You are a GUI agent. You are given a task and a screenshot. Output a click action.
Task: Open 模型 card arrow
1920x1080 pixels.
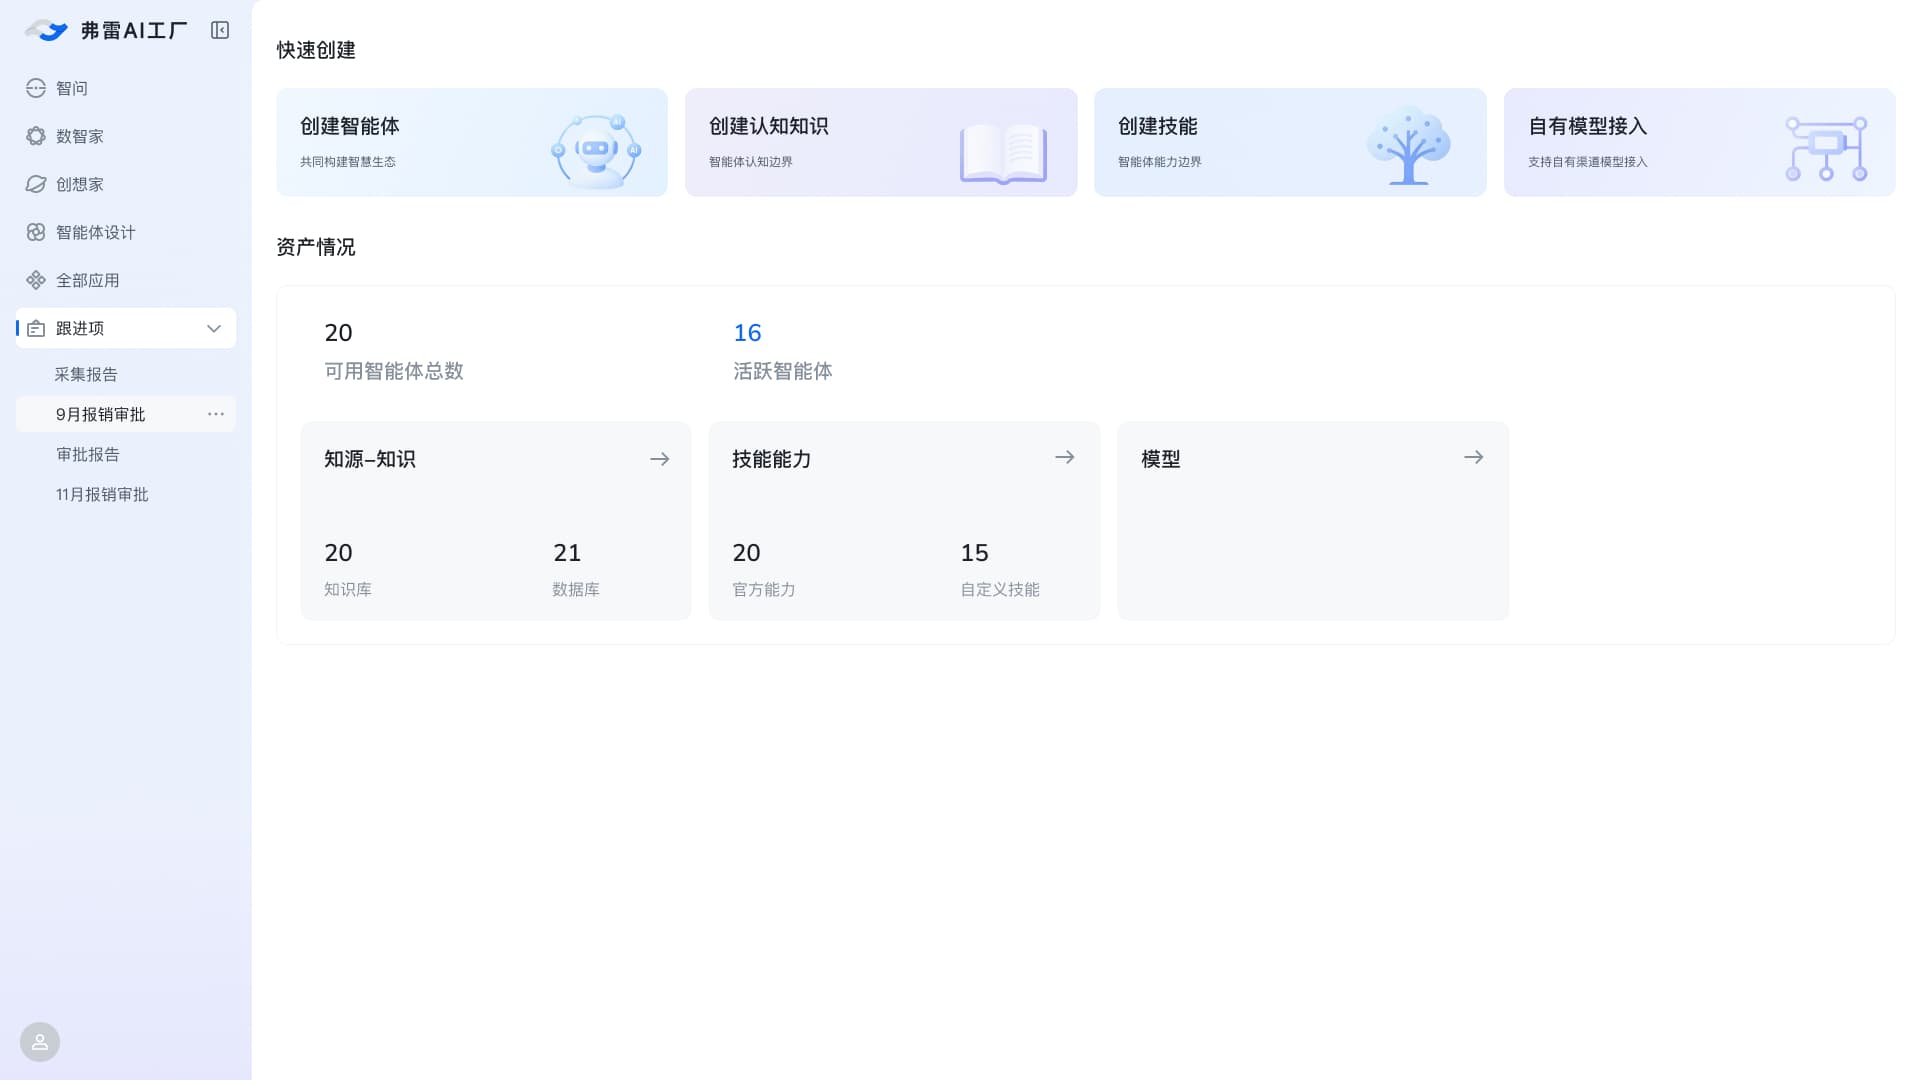(x=1473, y=457)
